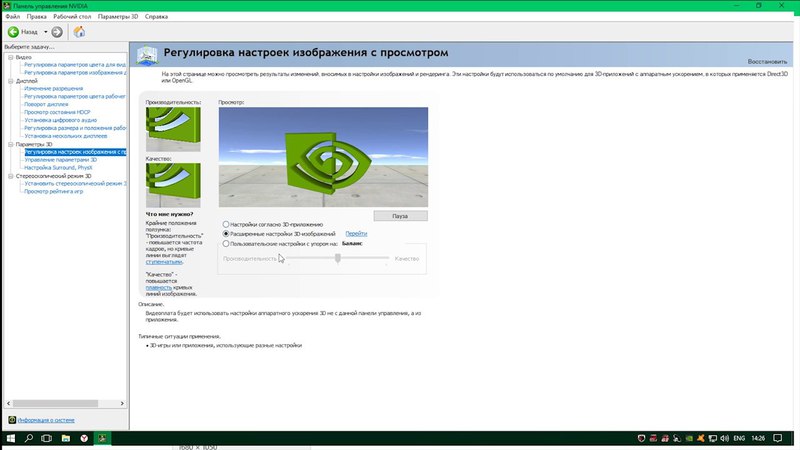Screen dimensions: 800x450
Task: Collapse the Параметры 3D tree node
Action: point(11,144)
